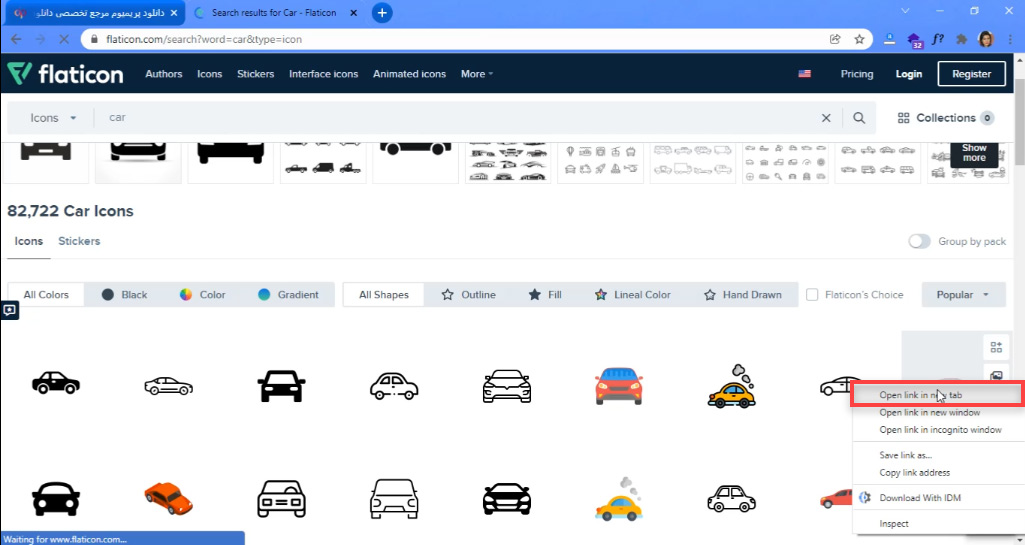This screenshot has width=1025, height=545.
Task: Open the Stickers nav link
Action: point(256,74)
